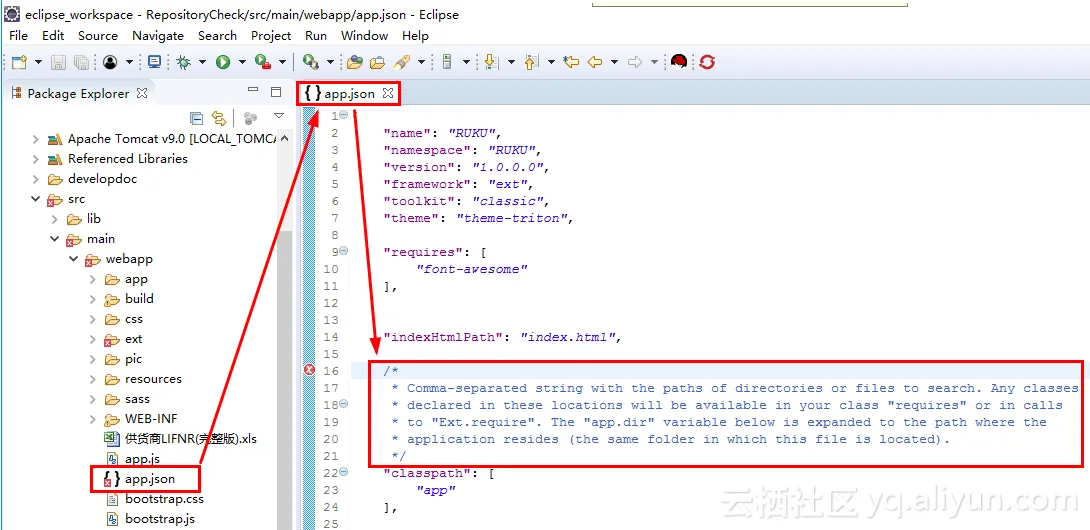
Task: Collapse All in Package Explorer toolbar
Action: [x=196, y=118]
